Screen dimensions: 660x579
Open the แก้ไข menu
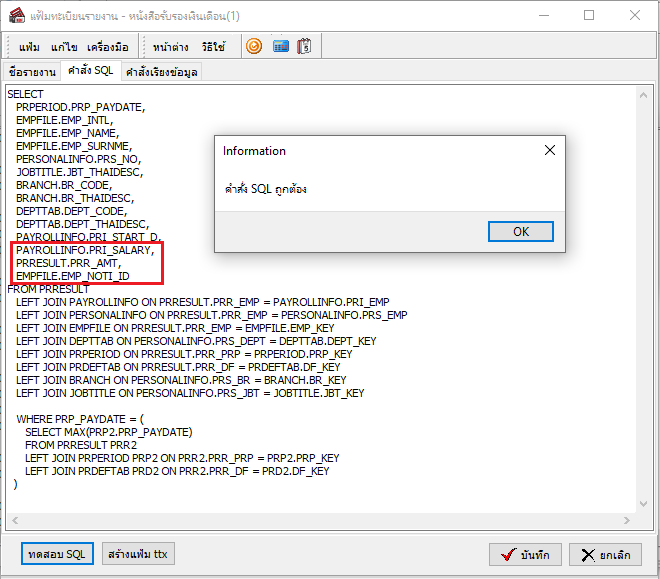pos(64,47)
